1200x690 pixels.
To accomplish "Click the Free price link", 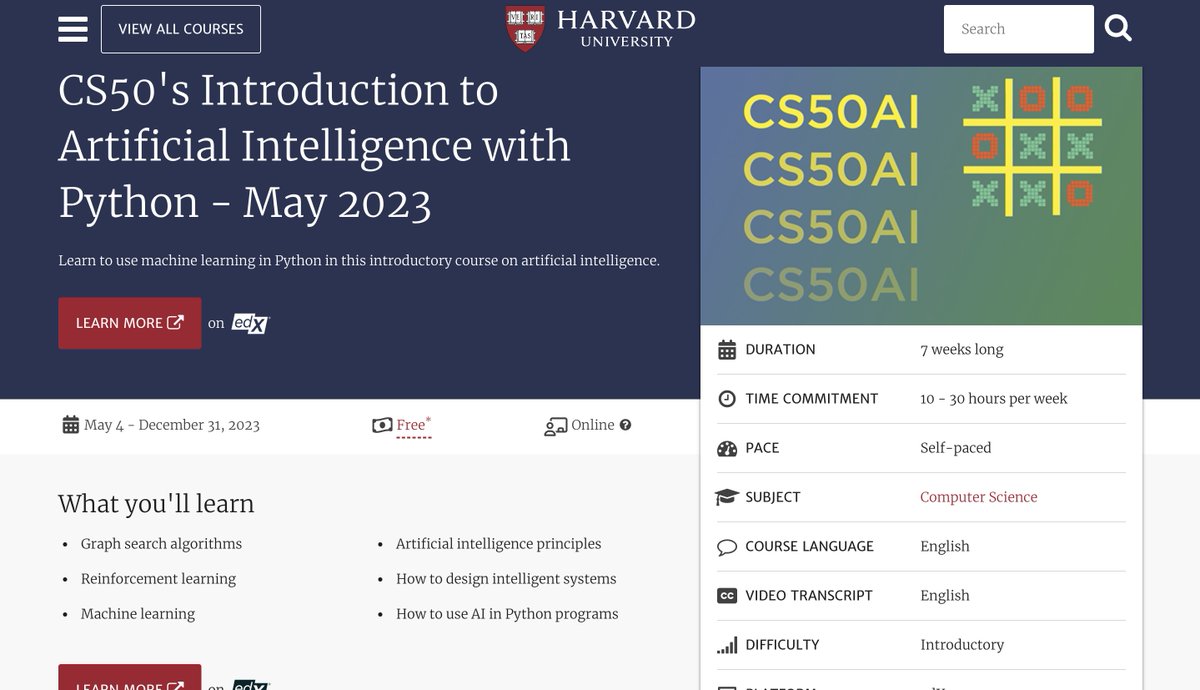I will 411,425.
